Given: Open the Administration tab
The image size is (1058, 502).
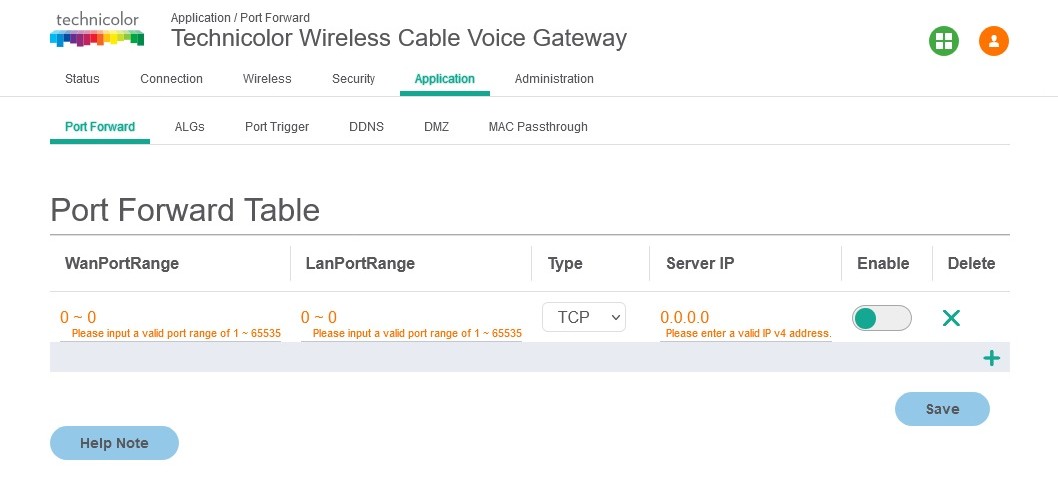Looking at the screenshot, I should pyautogui.click(x=554, y=79).
